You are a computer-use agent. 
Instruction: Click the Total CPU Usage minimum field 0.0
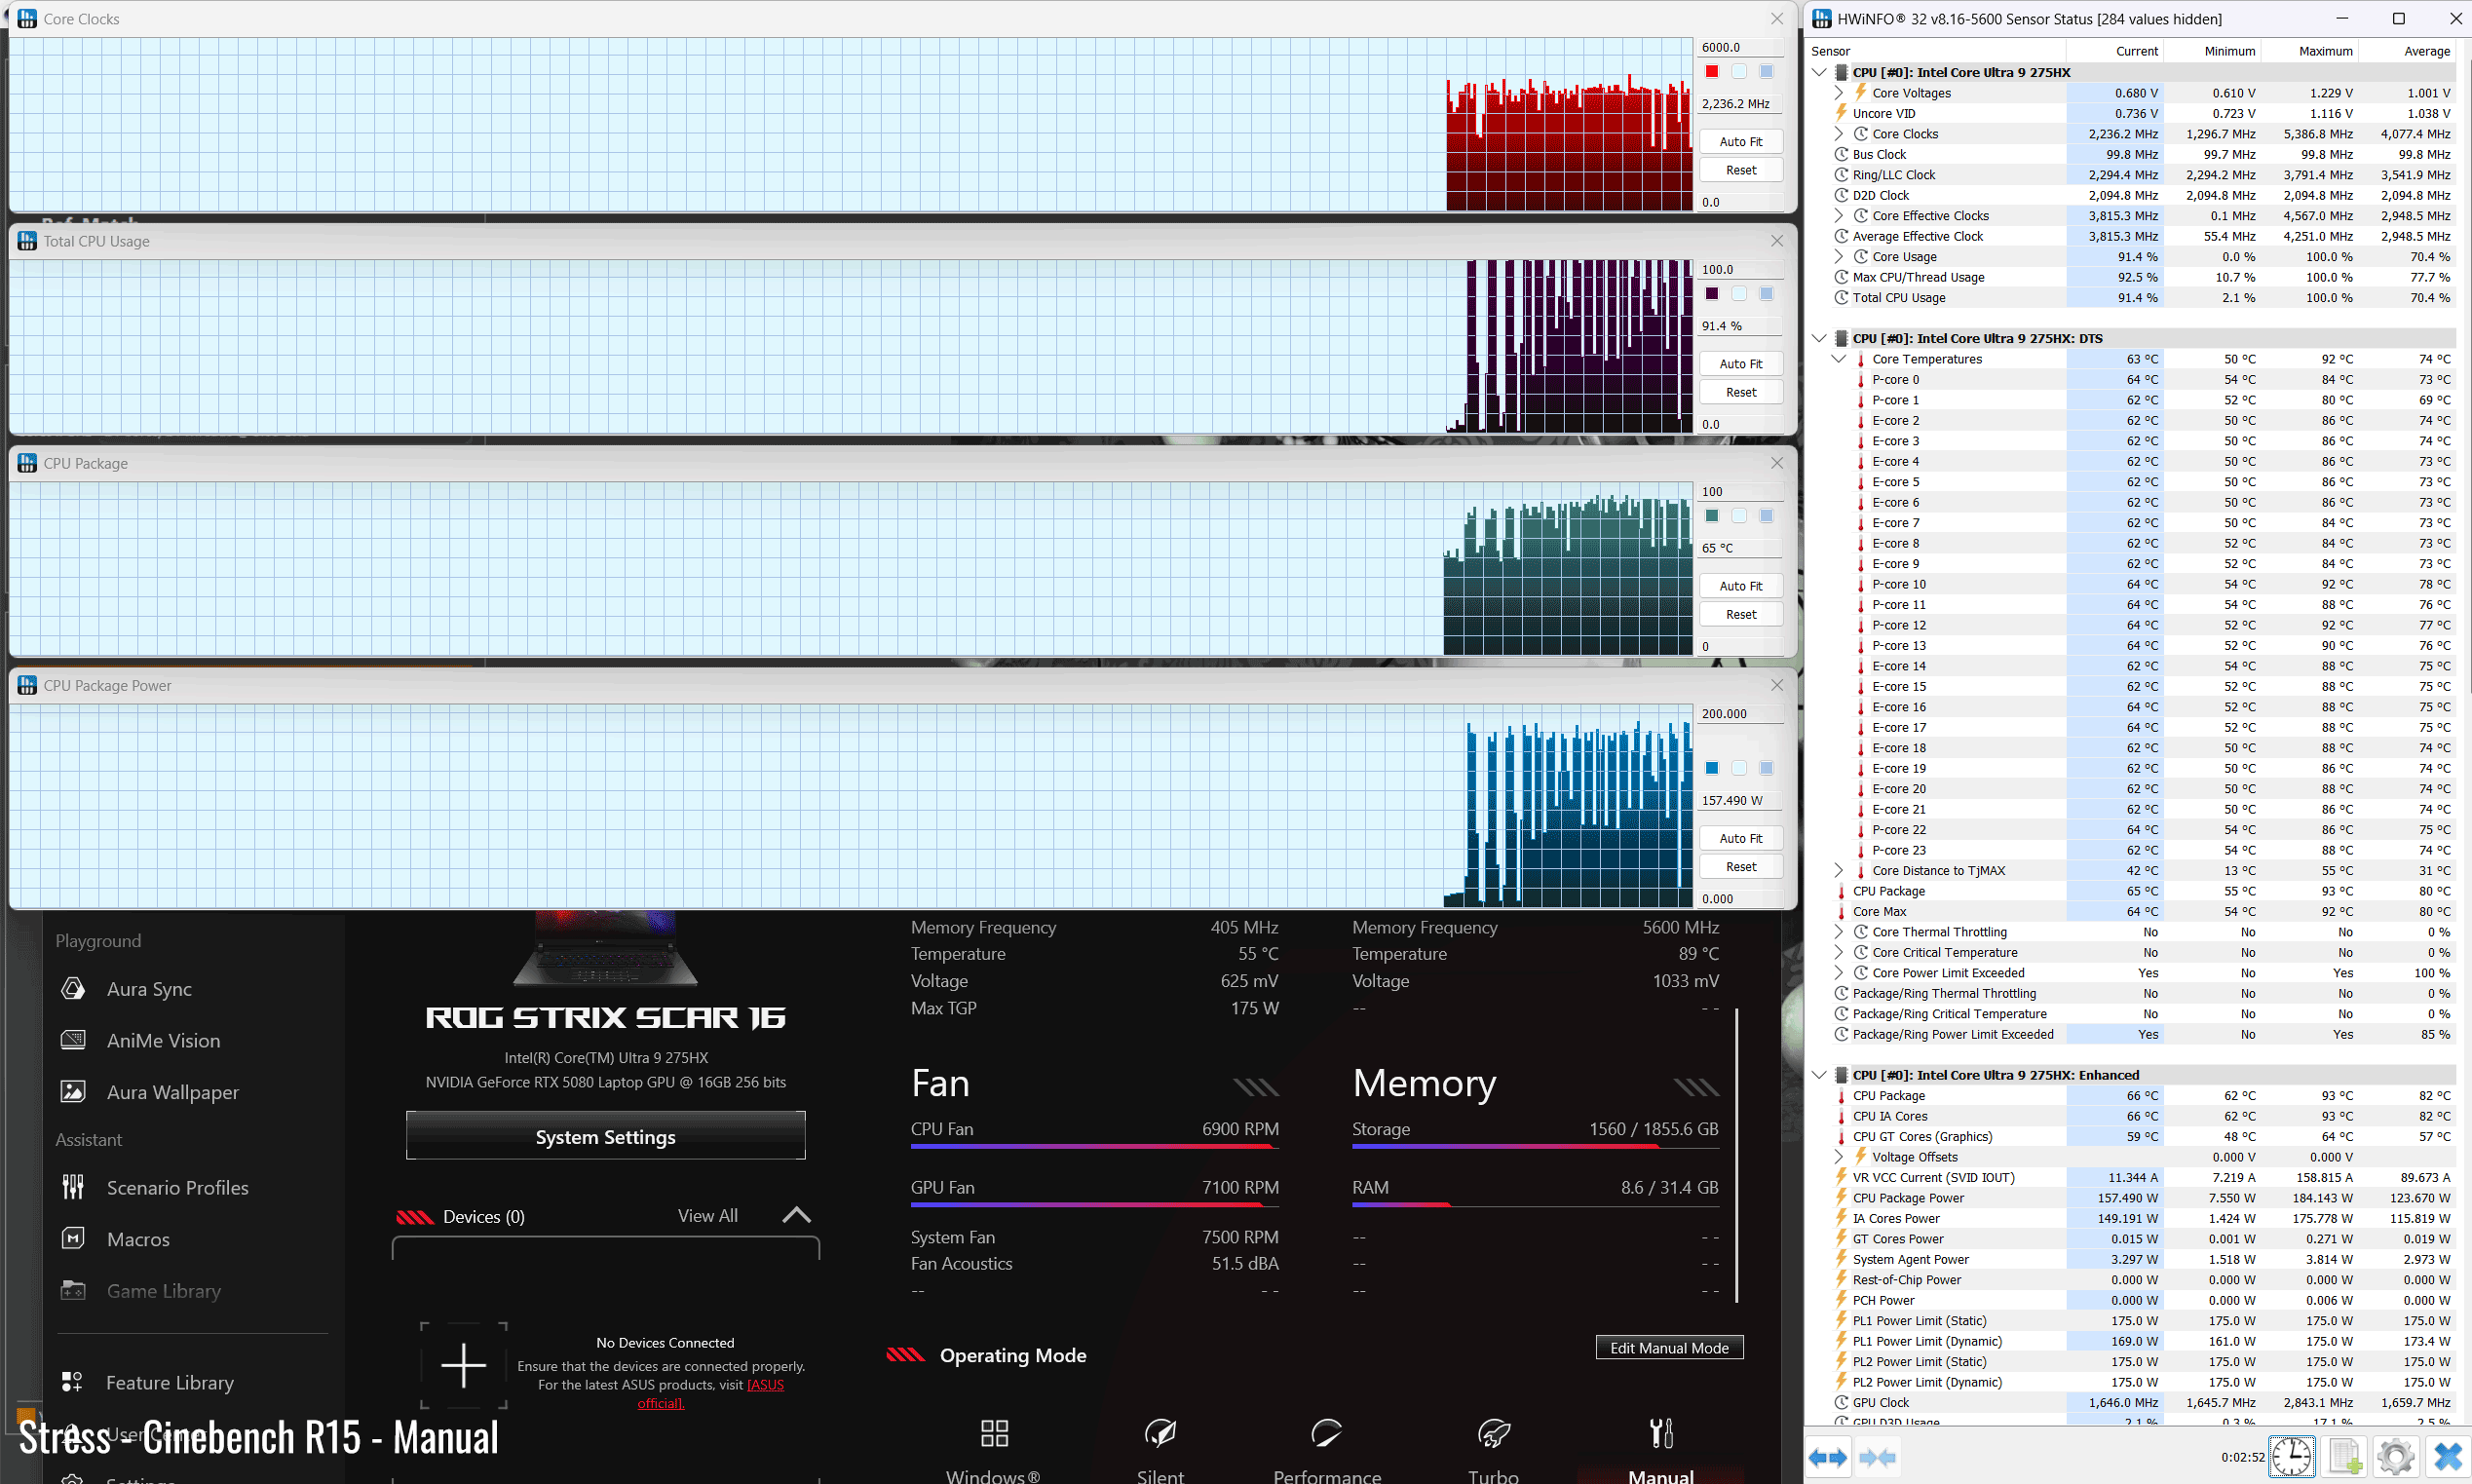1741,424
